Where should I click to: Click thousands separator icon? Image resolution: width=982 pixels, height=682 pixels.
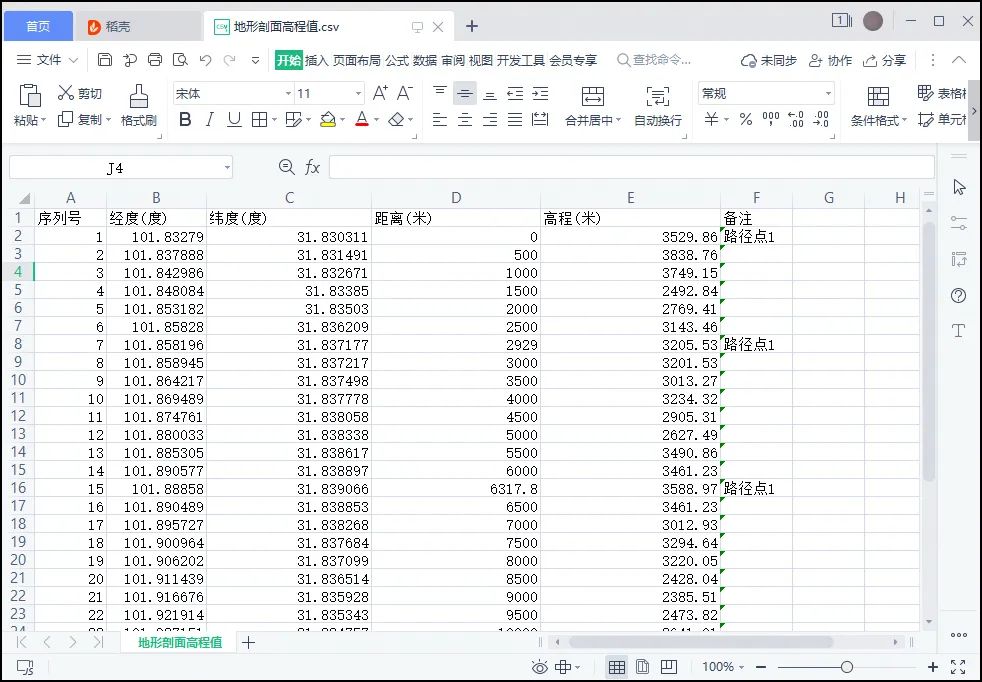click(x=770, y=119)
